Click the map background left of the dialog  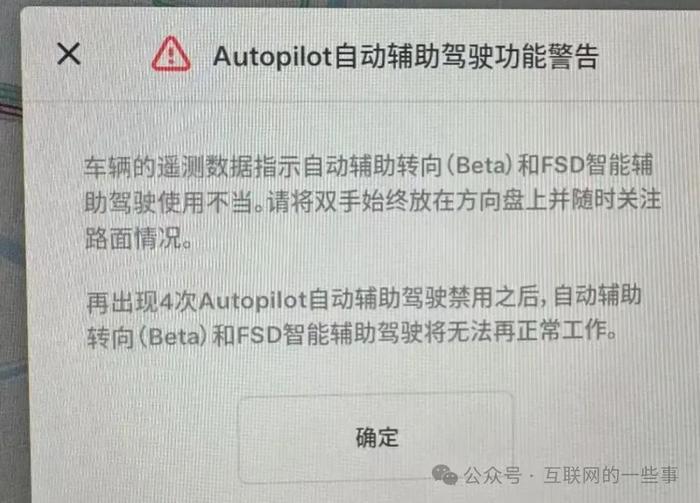coord(10,250)
